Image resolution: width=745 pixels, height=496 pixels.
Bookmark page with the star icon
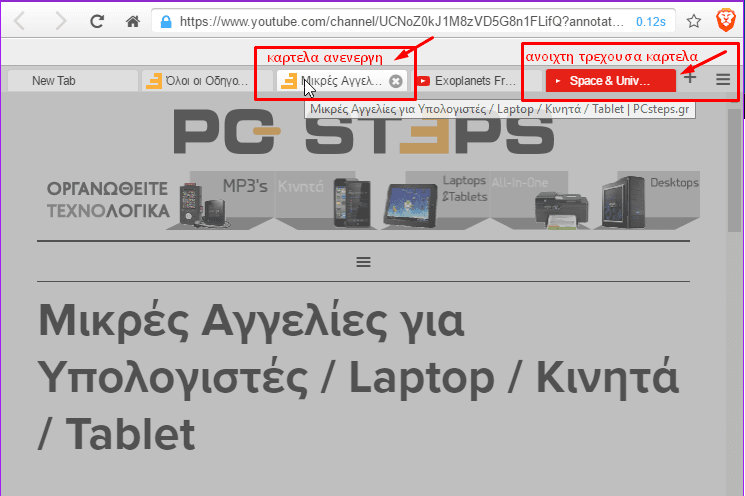694,21
